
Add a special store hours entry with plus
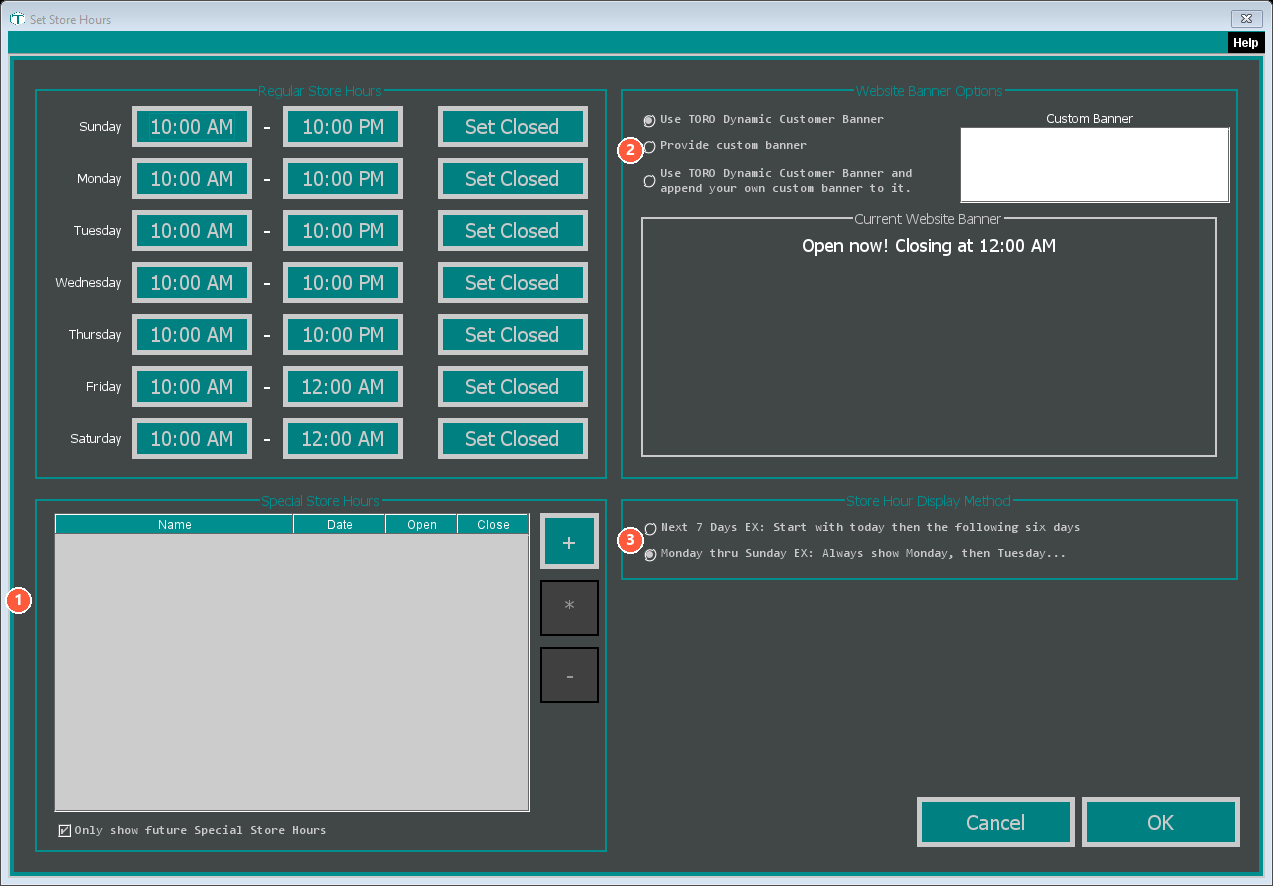click(569, 542)
